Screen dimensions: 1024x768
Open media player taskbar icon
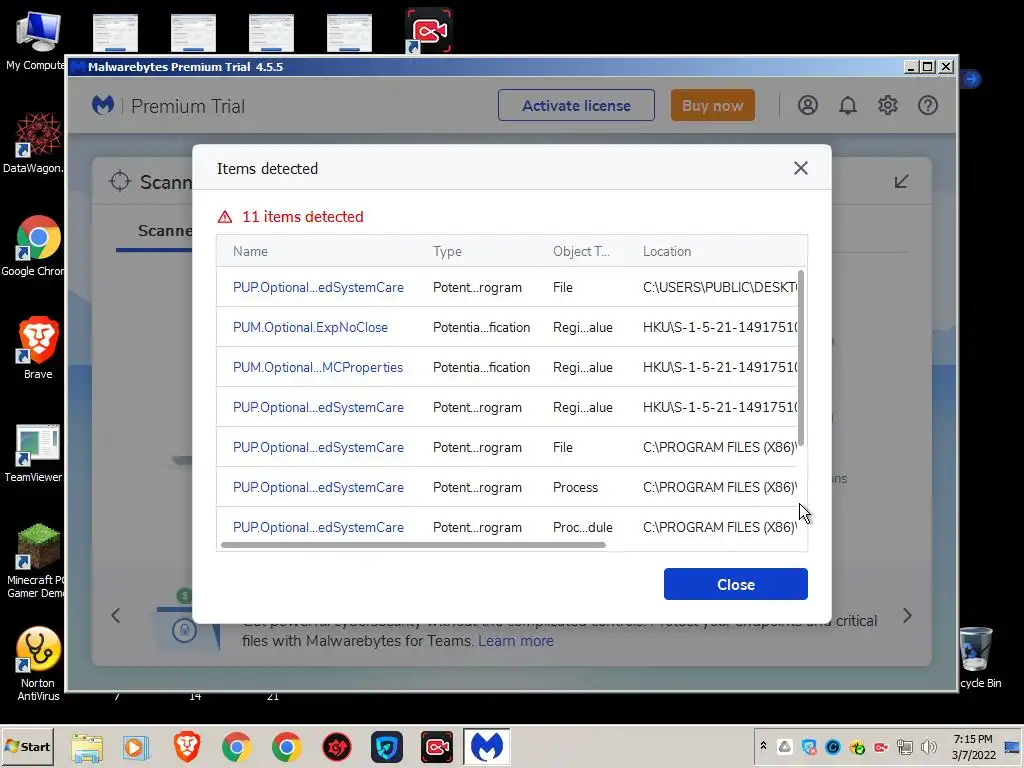pyautogui.click(x=136, y=747)
